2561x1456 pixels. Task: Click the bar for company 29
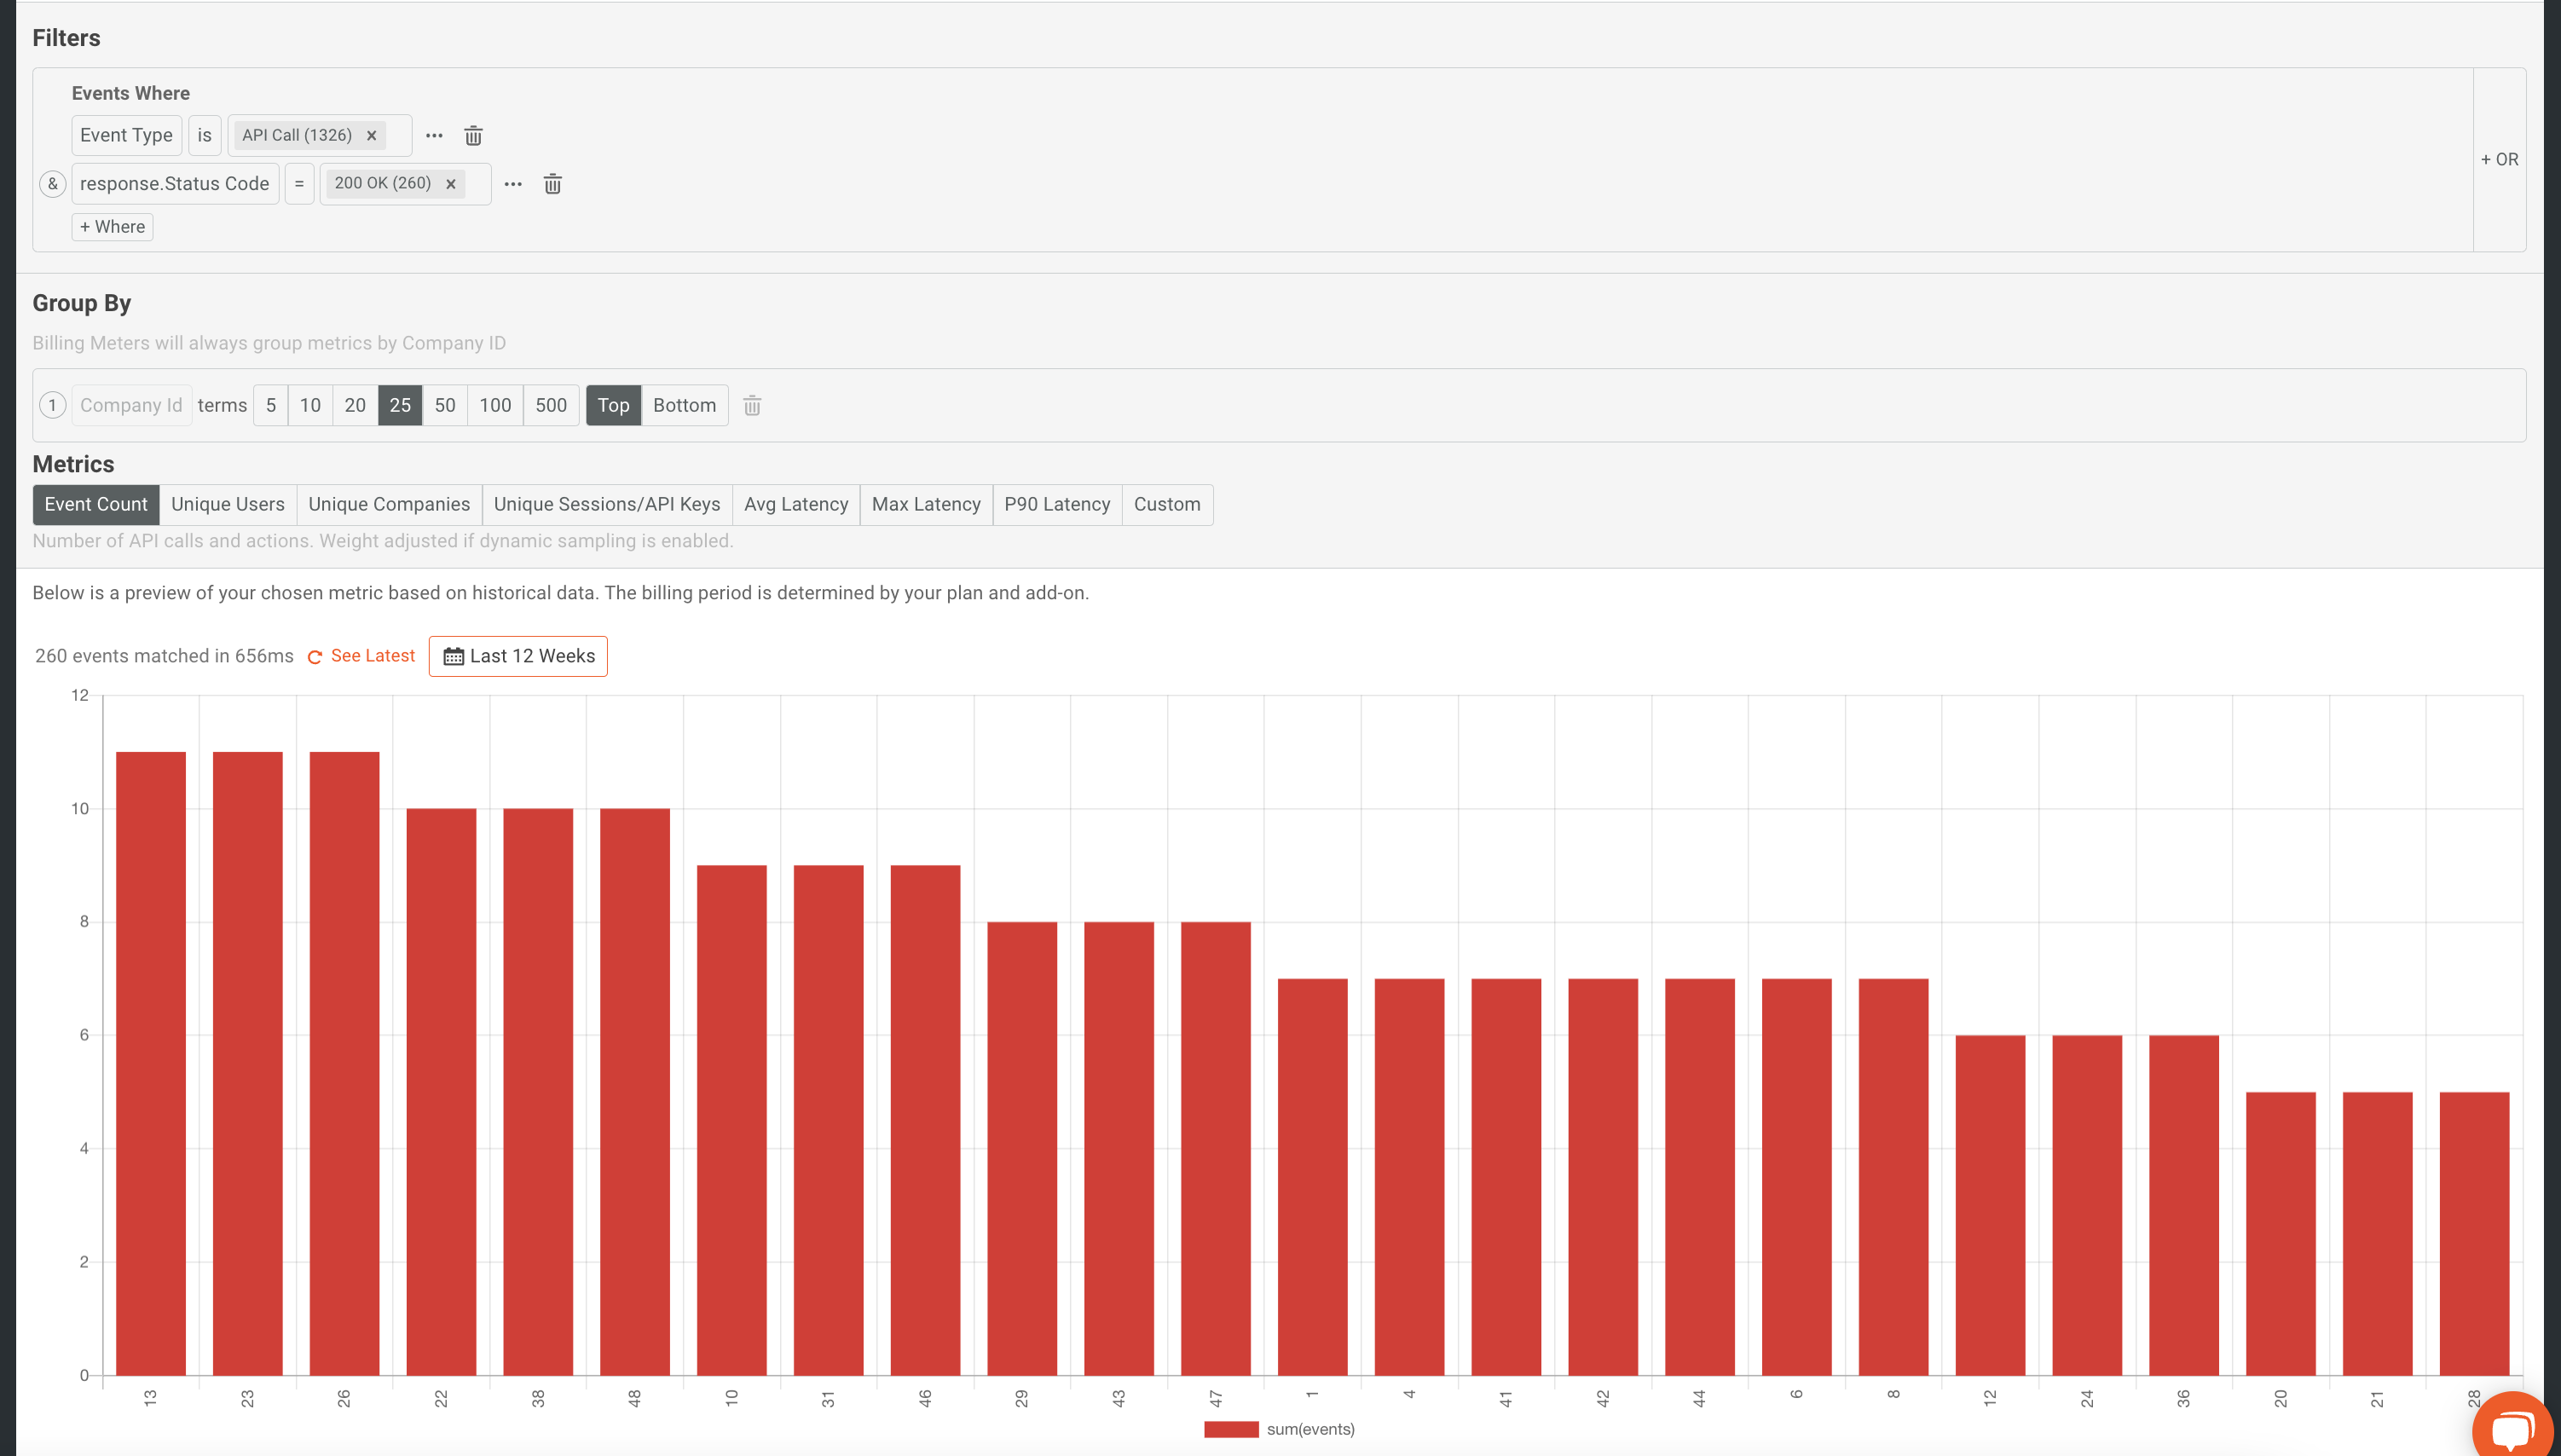[1022, 1148]
